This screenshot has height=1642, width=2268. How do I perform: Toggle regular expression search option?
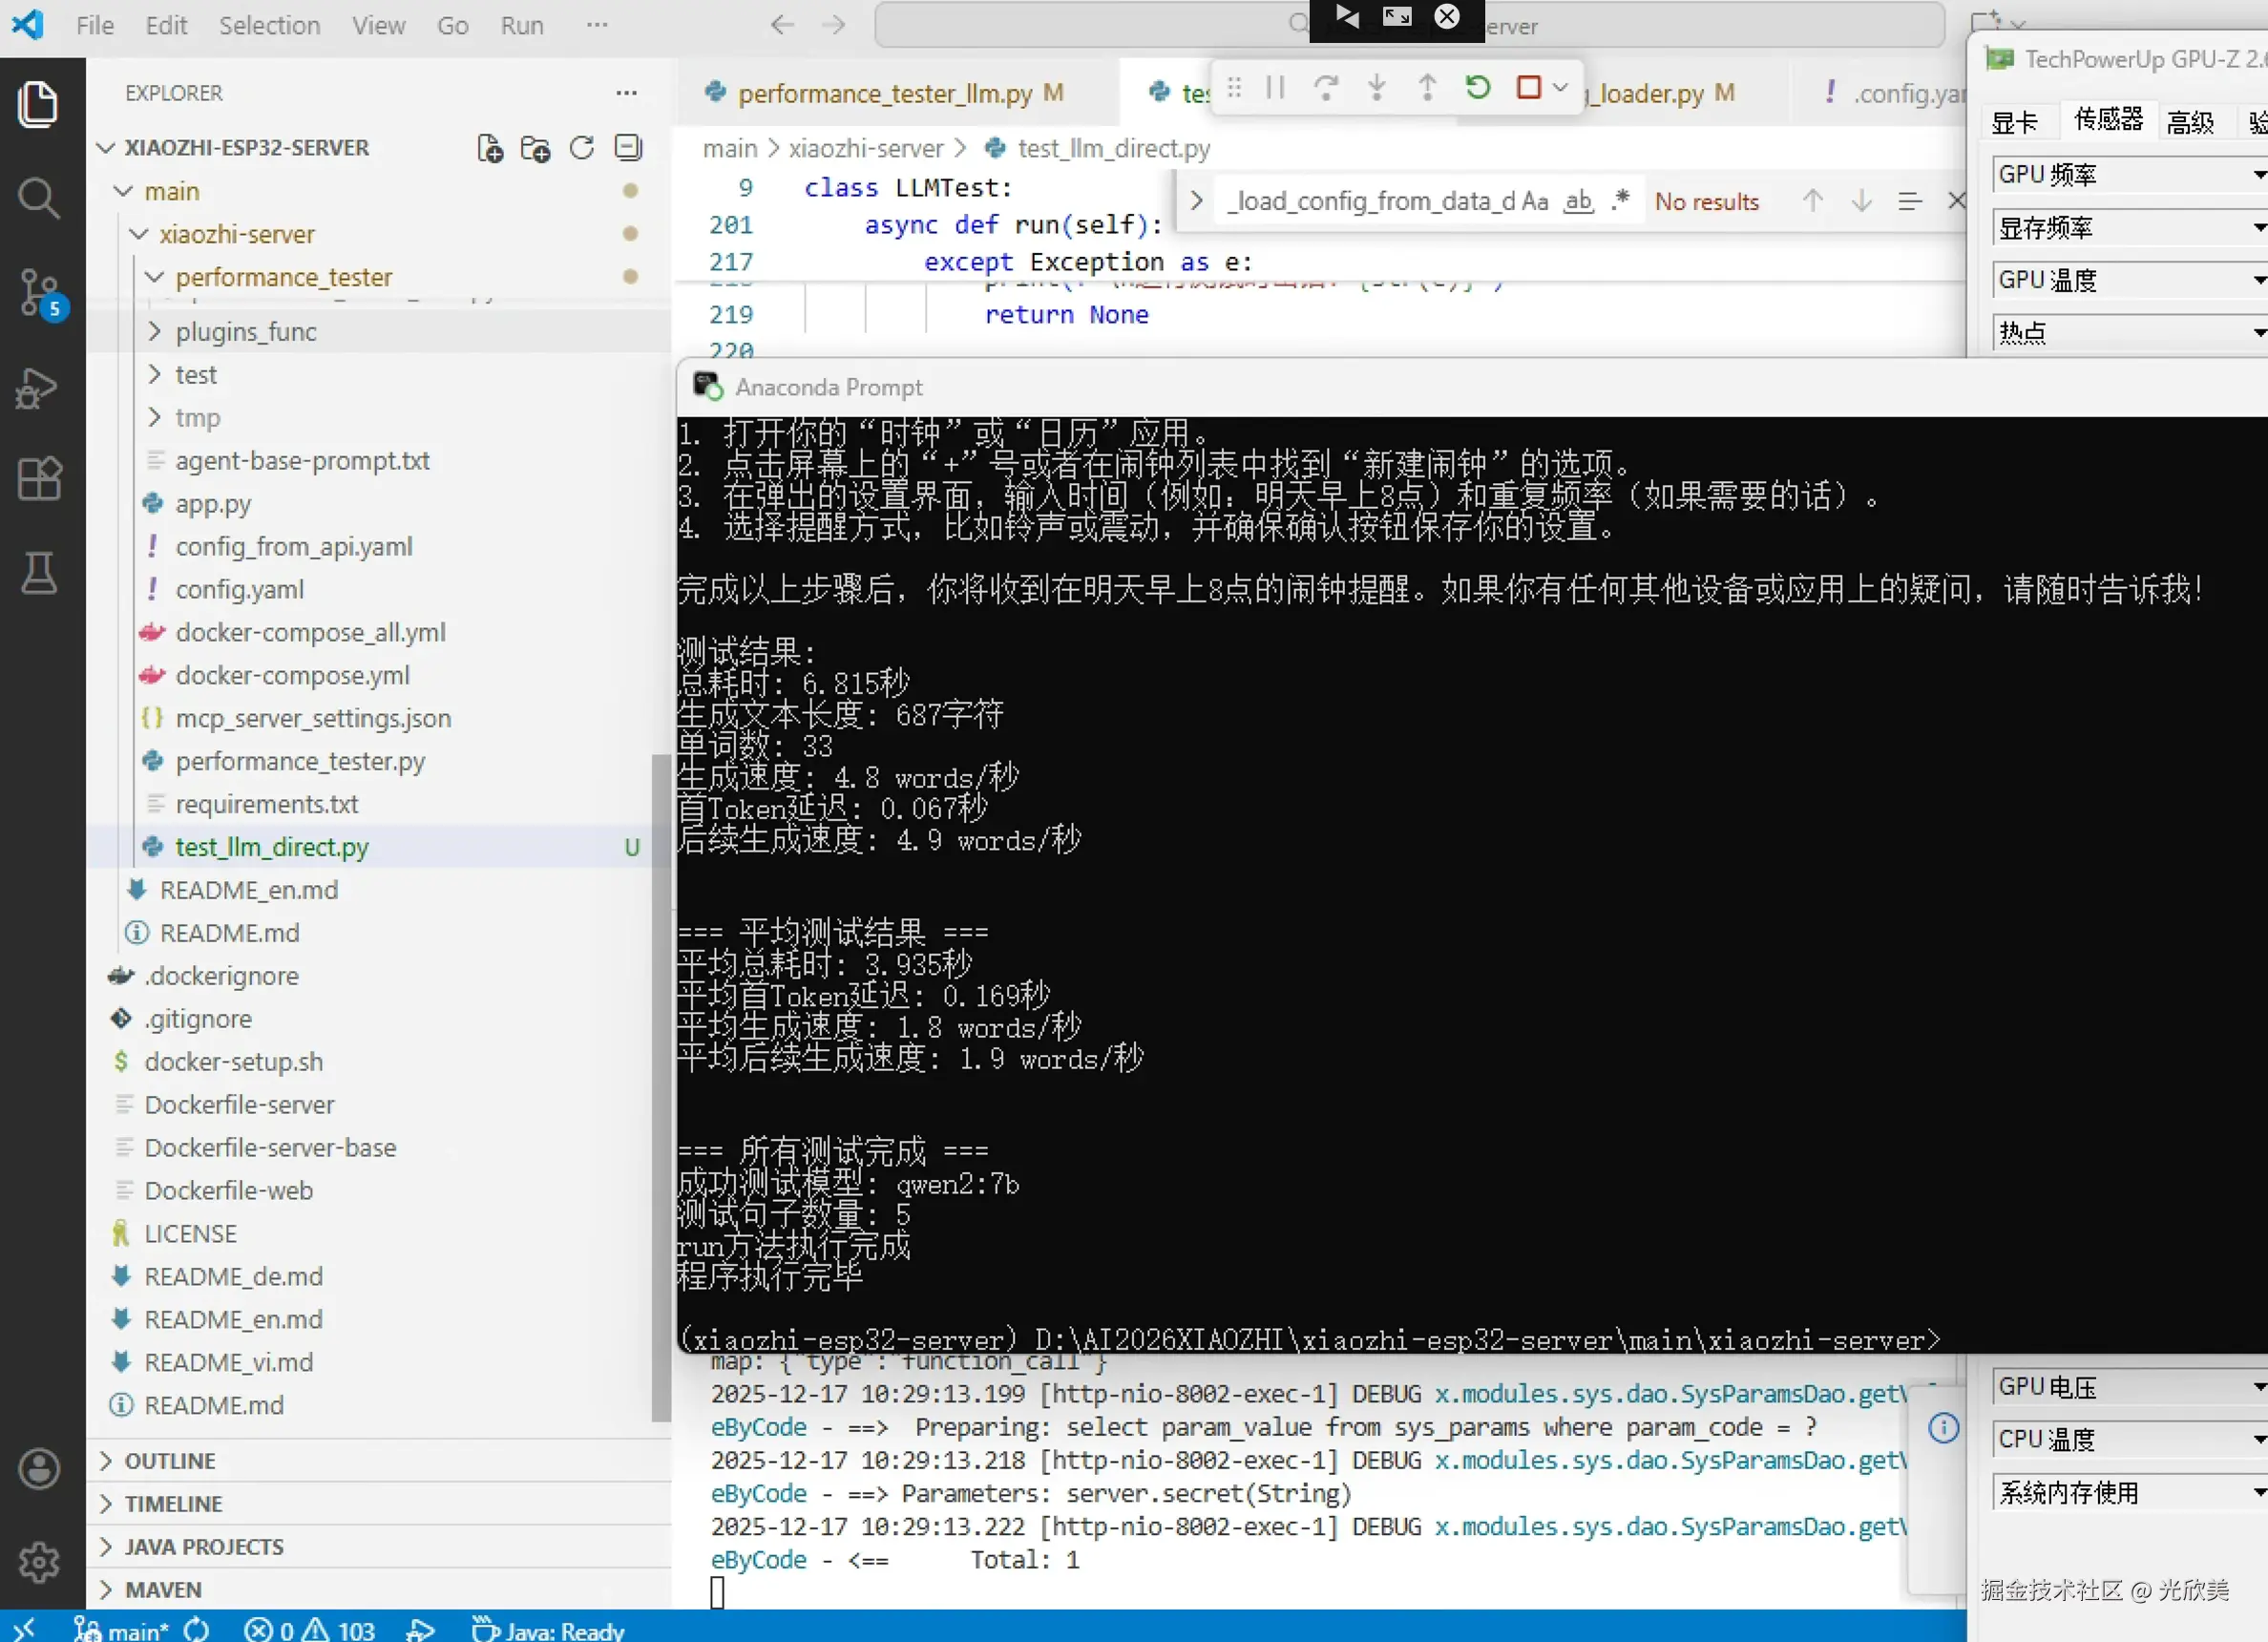tap(1620, 201)
